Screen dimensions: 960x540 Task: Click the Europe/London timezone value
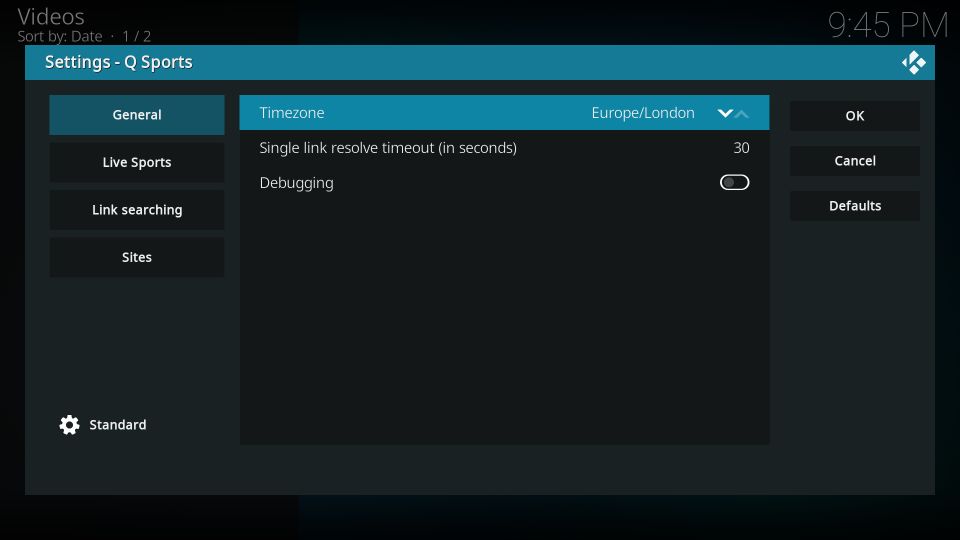[643, 113]
